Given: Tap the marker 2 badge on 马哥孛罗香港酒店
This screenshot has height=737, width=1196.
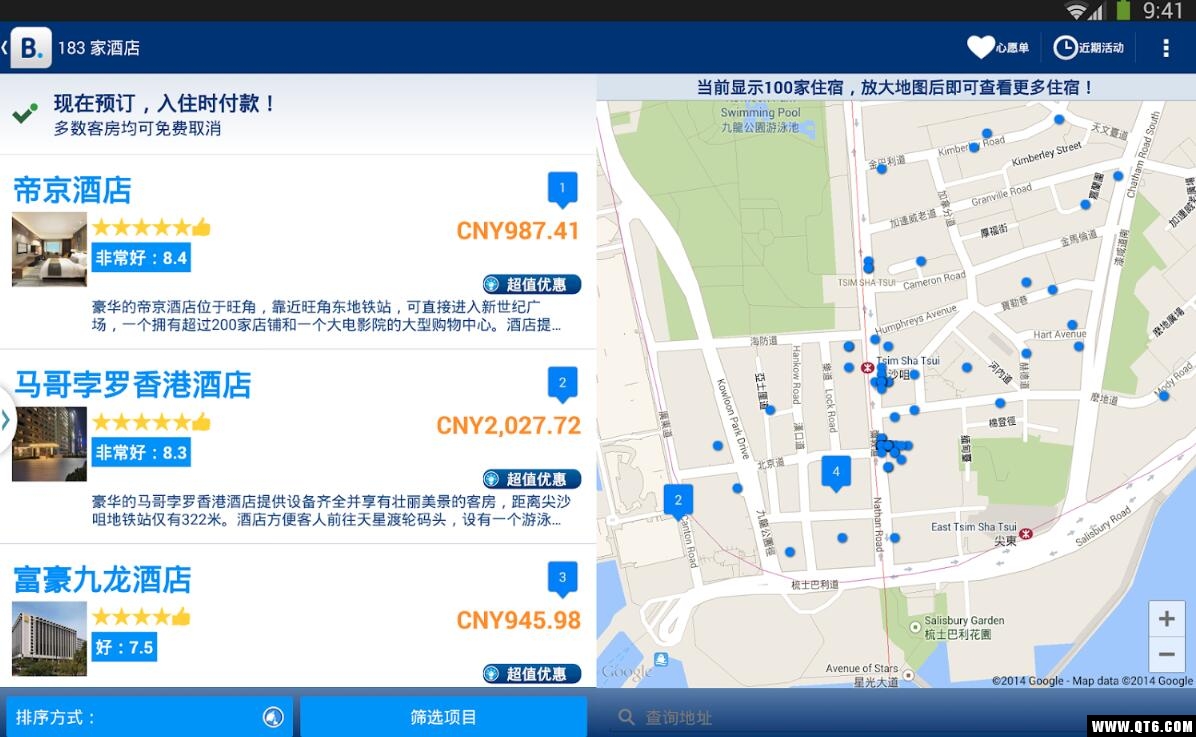Looking at the screenshot, I should point(562,384).
